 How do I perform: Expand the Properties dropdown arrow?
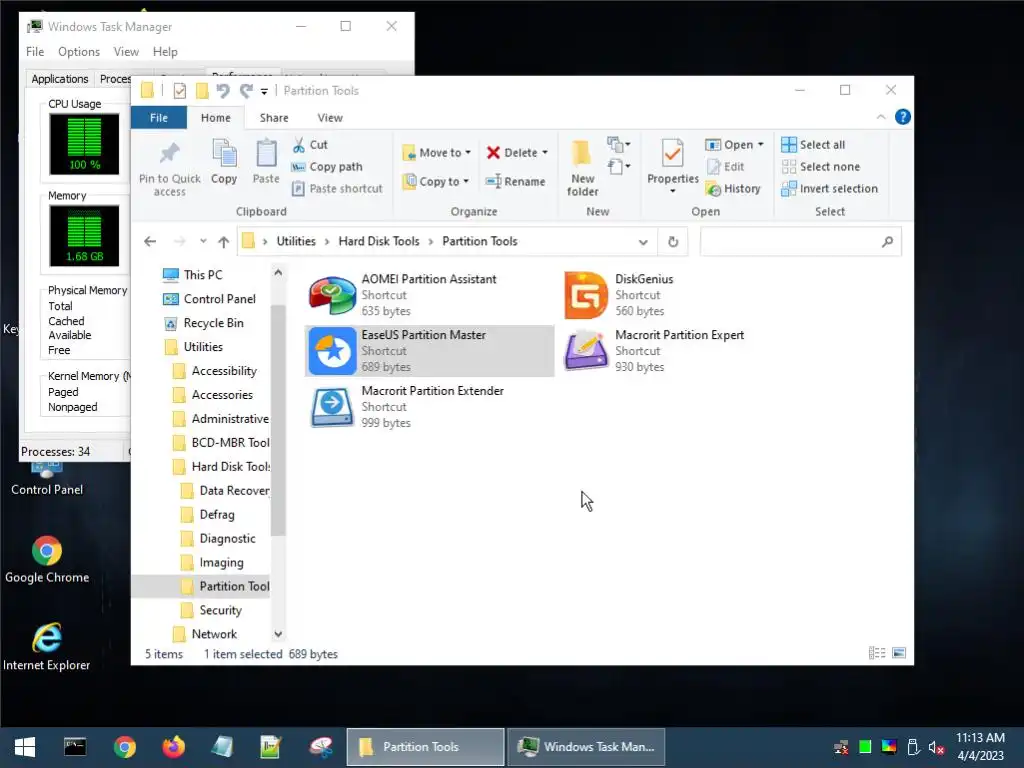pos(673,191)
